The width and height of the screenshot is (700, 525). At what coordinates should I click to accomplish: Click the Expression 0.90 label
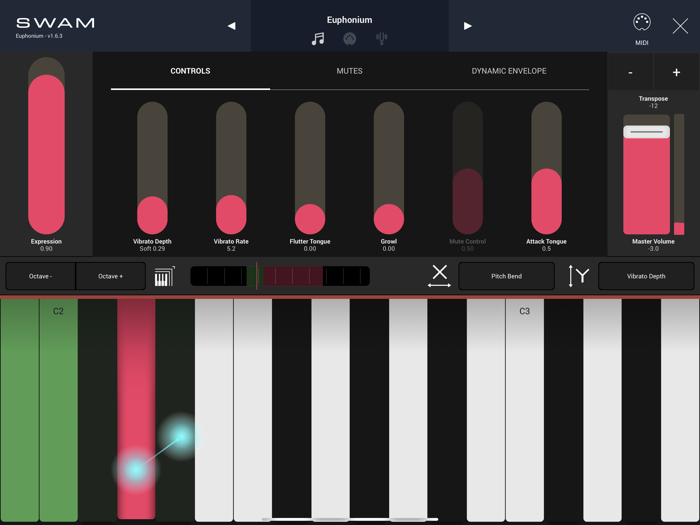(46, 245)
